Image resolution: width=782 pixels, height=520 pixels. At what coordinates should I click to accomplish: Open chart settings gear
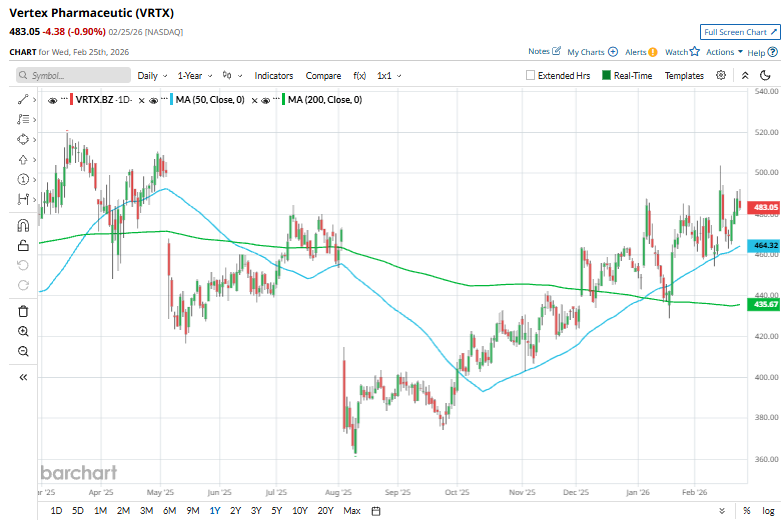tap(721, 75)
